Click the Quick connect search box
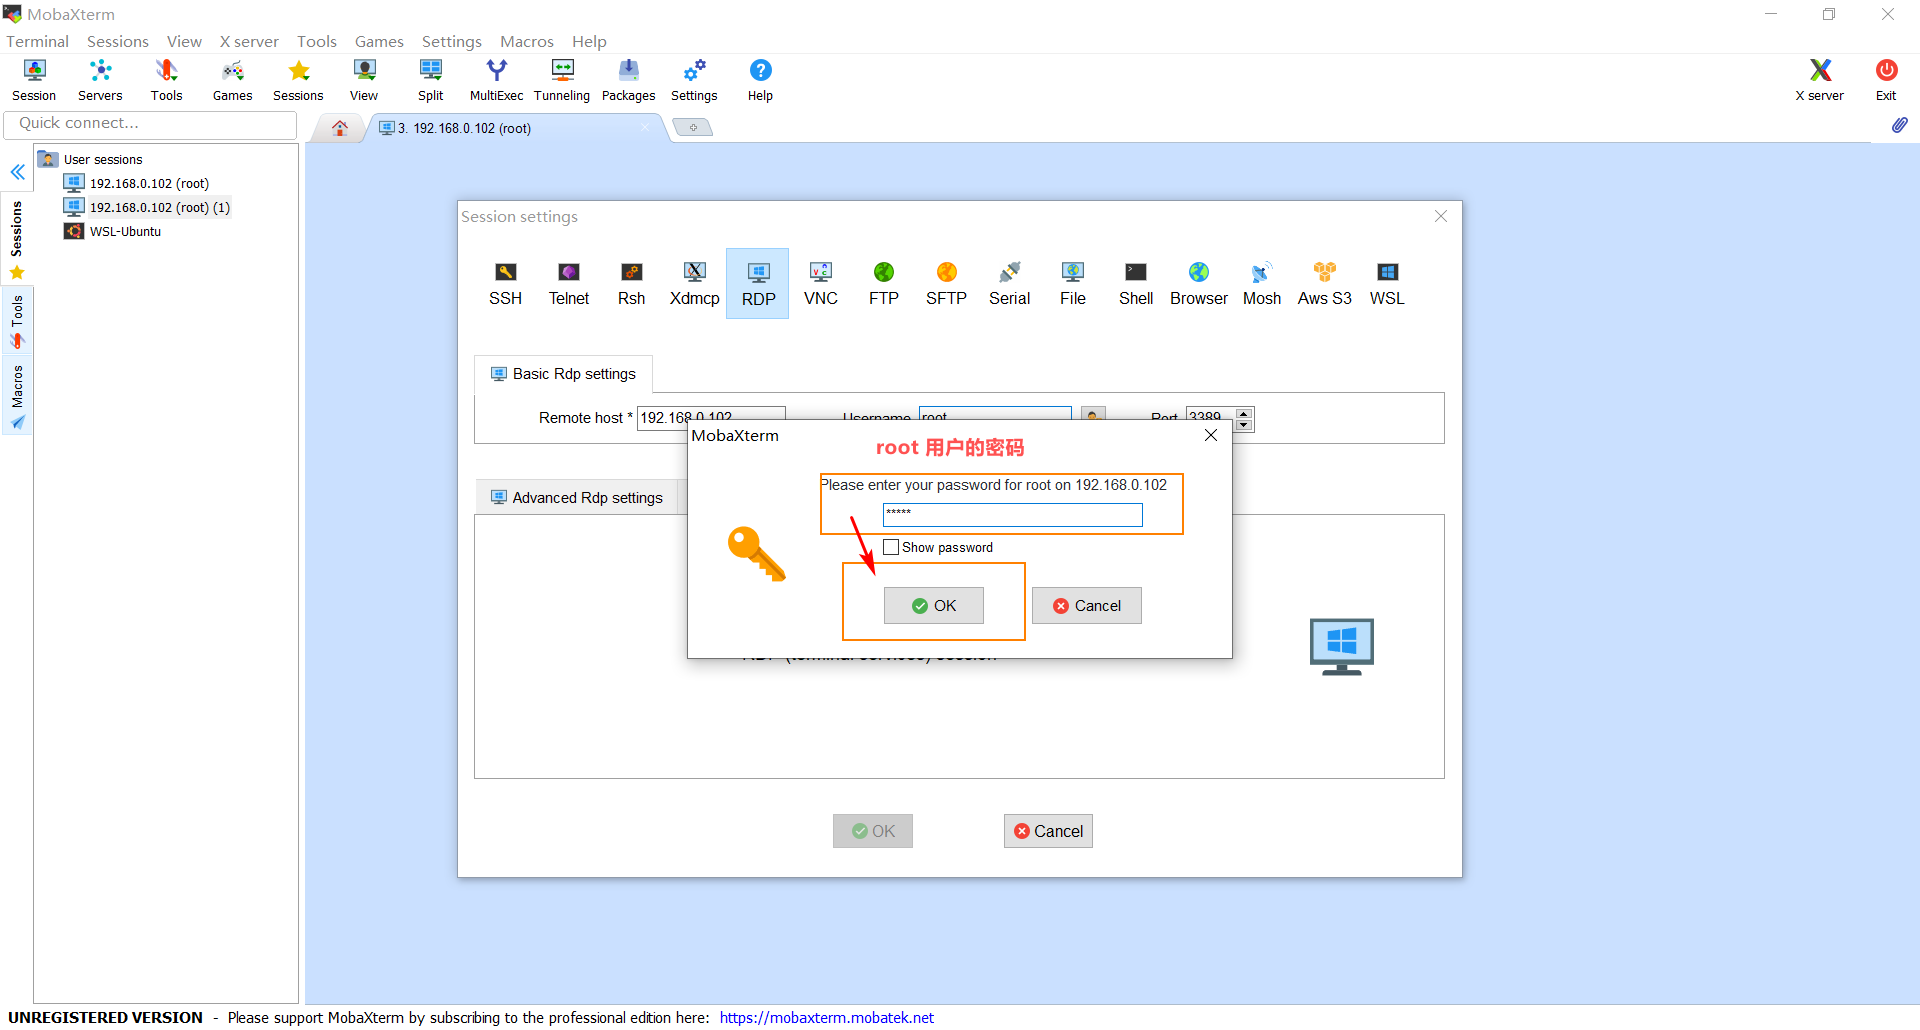The image size is (1920, 1030). 150,124
